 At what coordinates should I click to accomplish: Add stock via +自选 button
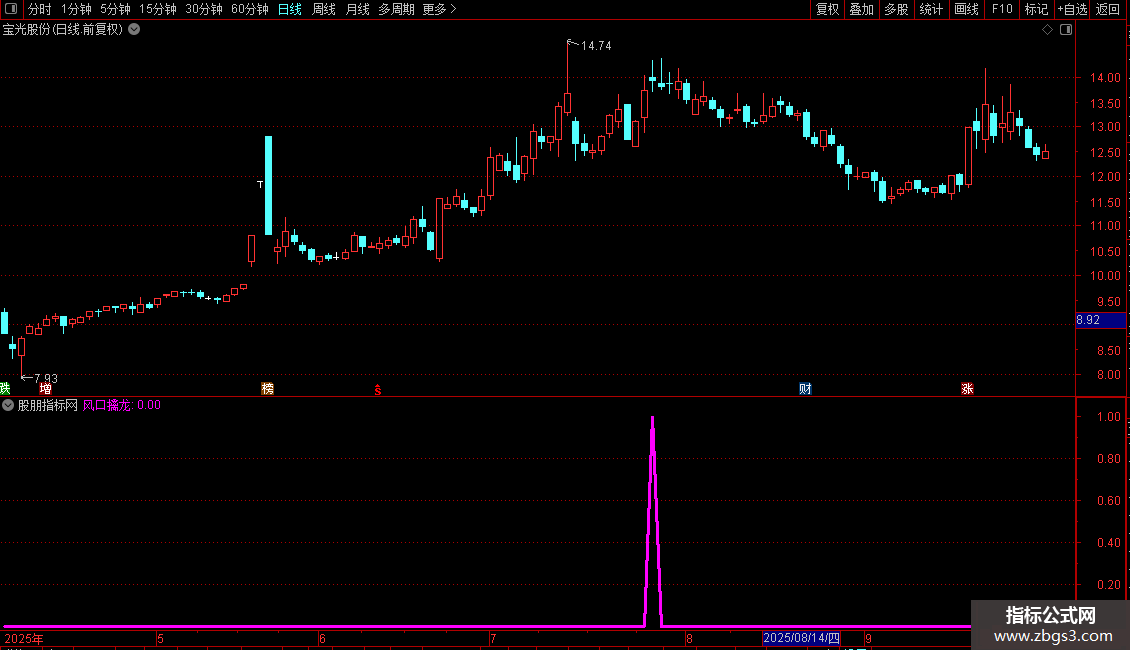(1072, 9)
